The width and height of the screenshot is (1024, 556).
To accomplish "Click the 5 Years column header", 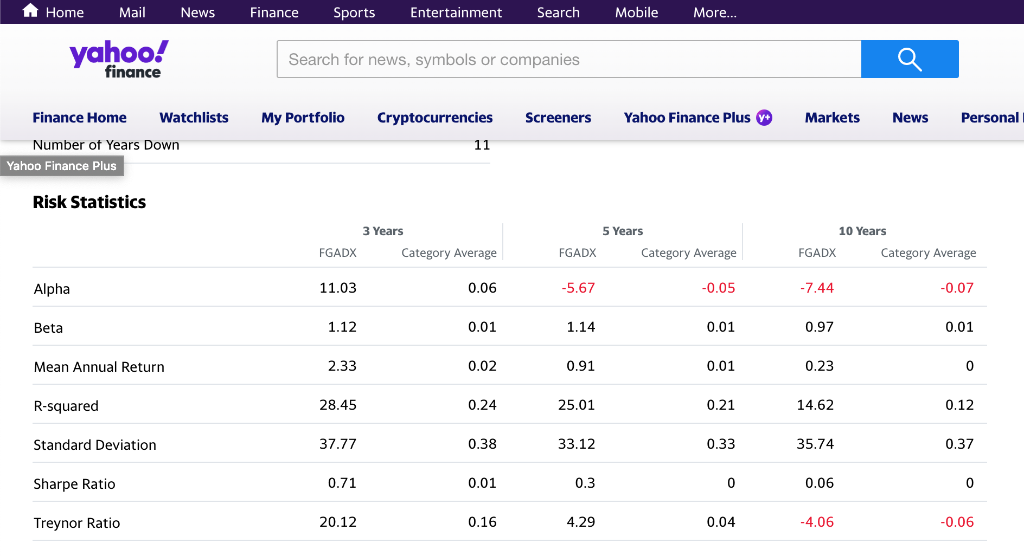I will pyautogui.click(x=622, y=231).
